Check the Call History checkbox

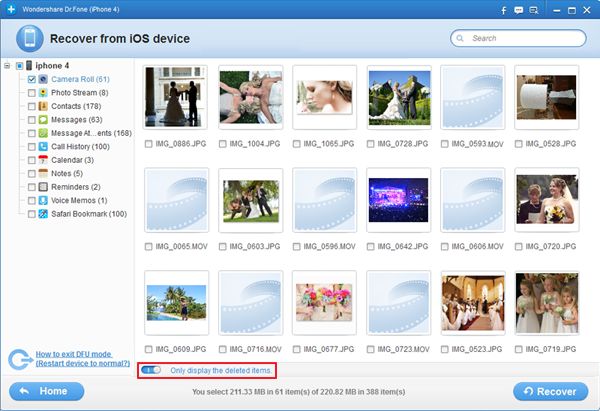coord(32,147)
